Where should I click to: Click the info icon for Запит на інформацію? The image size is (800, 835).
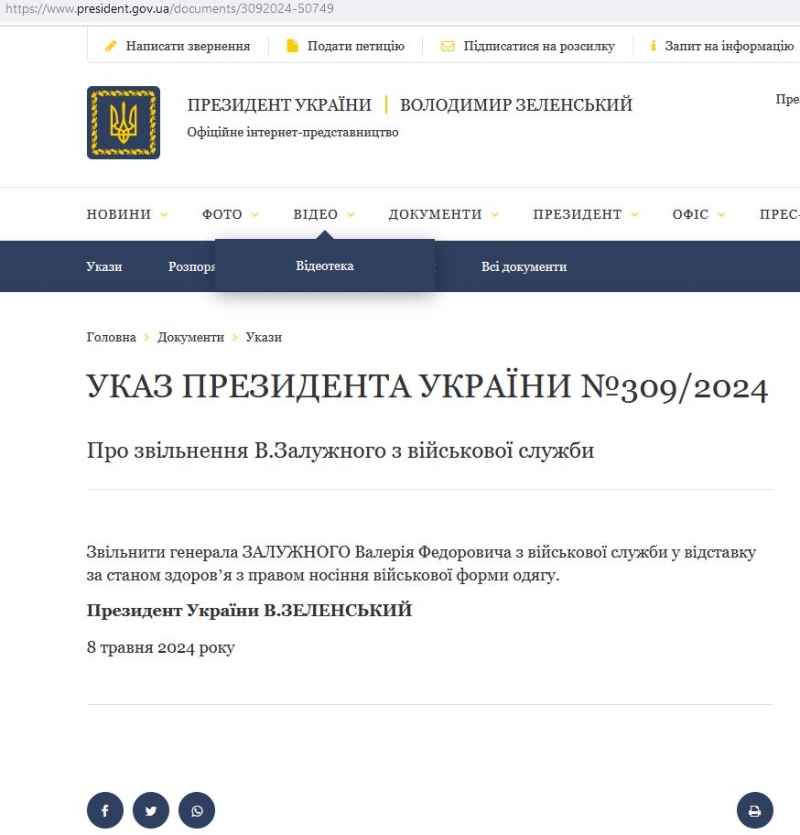[653, 46]
